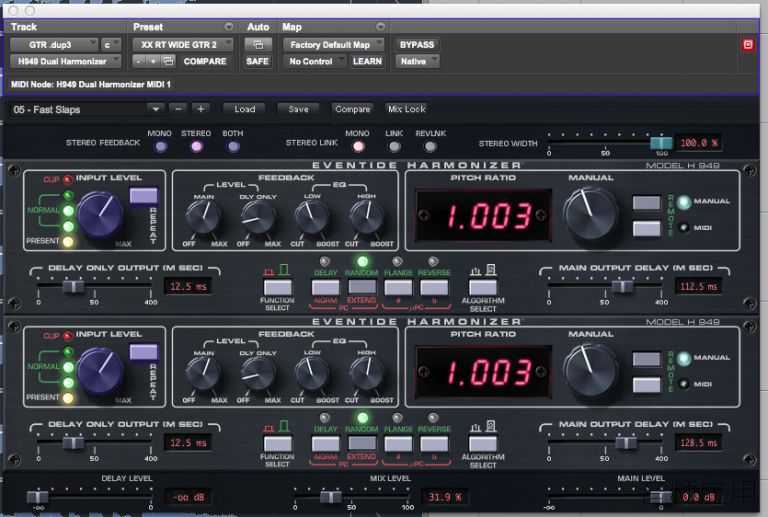The image size is (768, 517).
Task: Click the top unit Feedback Main level knob
Action: [x=203, y=216]
